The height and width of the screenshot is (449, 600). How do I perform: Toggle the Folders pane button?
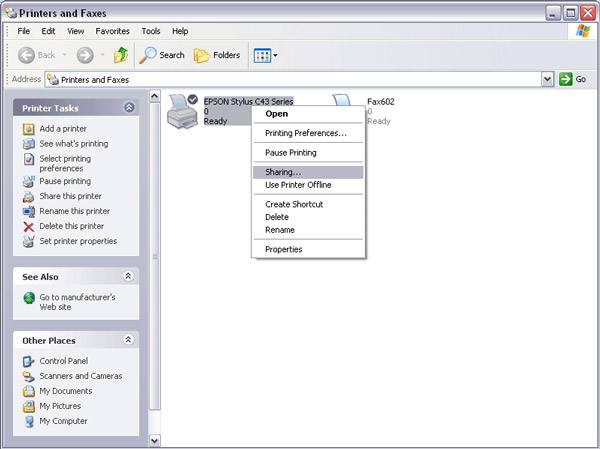pos(216,55)
